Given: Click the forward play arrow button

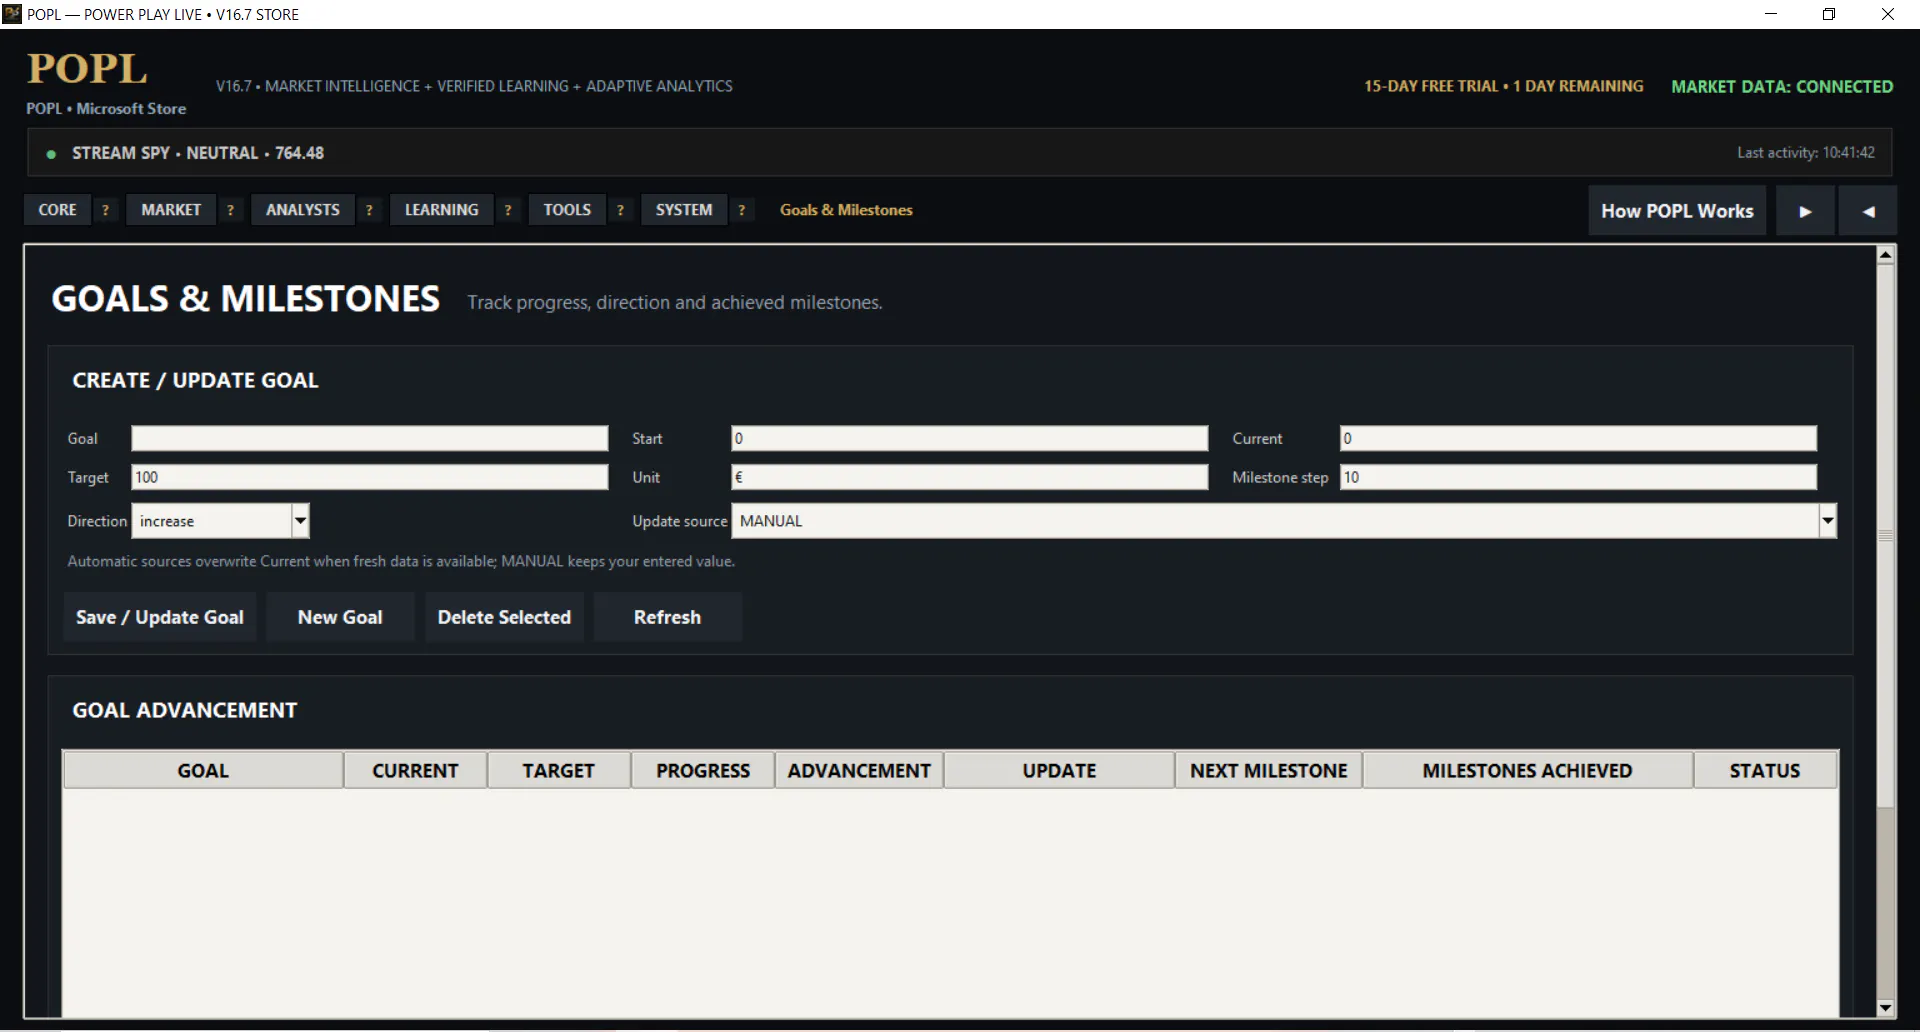Looking at the screenshot, I should tap(1805, 211).
